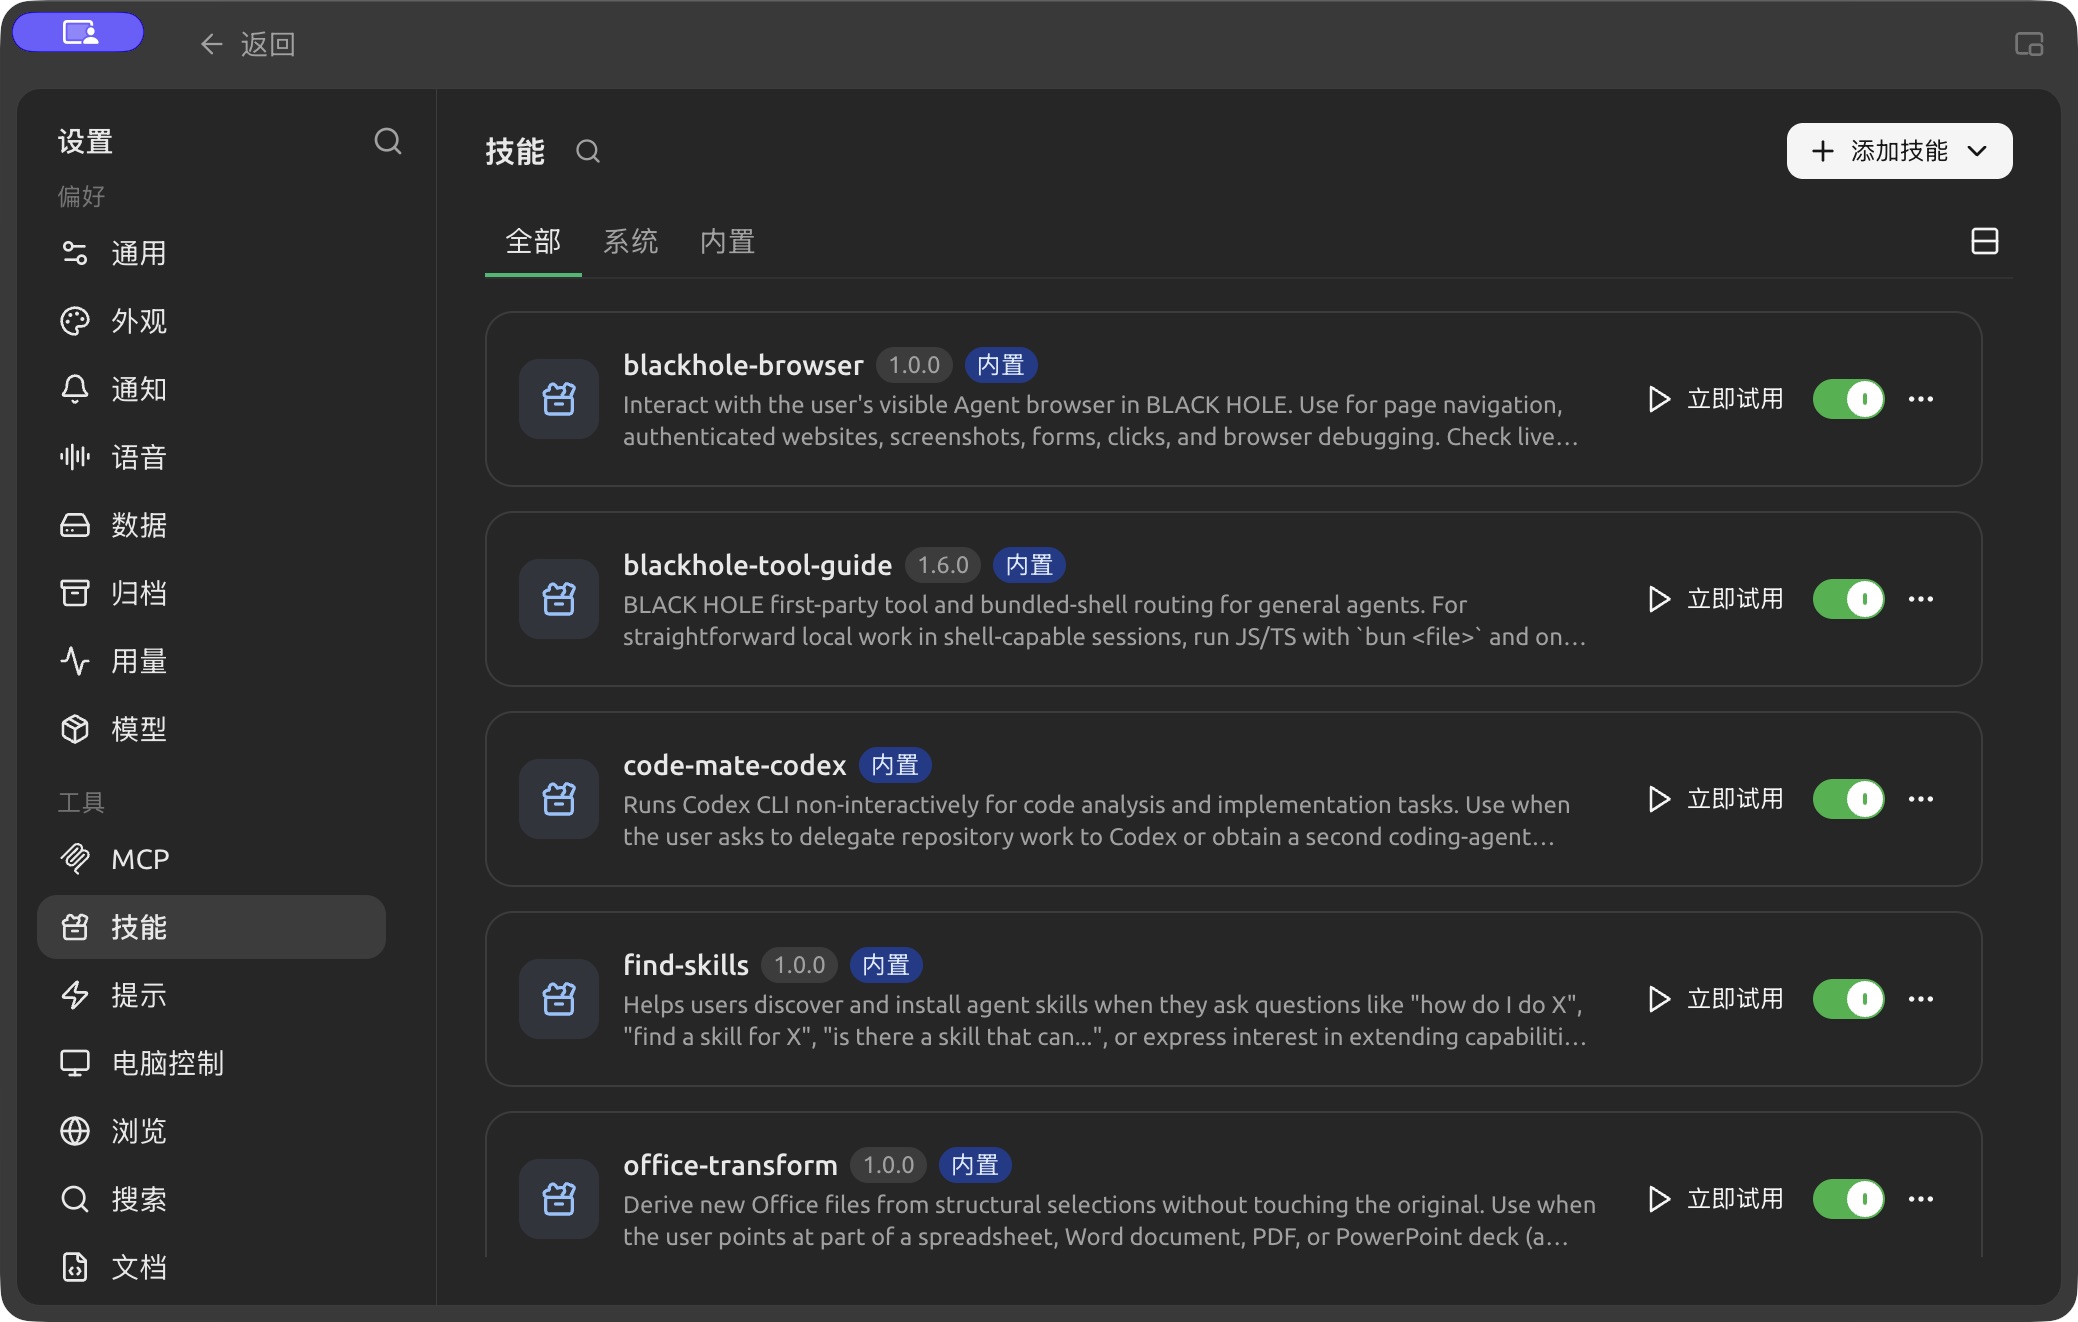Open more options for blackhole-browser
The image size is (2078, 1322).
click(1921, 399)
